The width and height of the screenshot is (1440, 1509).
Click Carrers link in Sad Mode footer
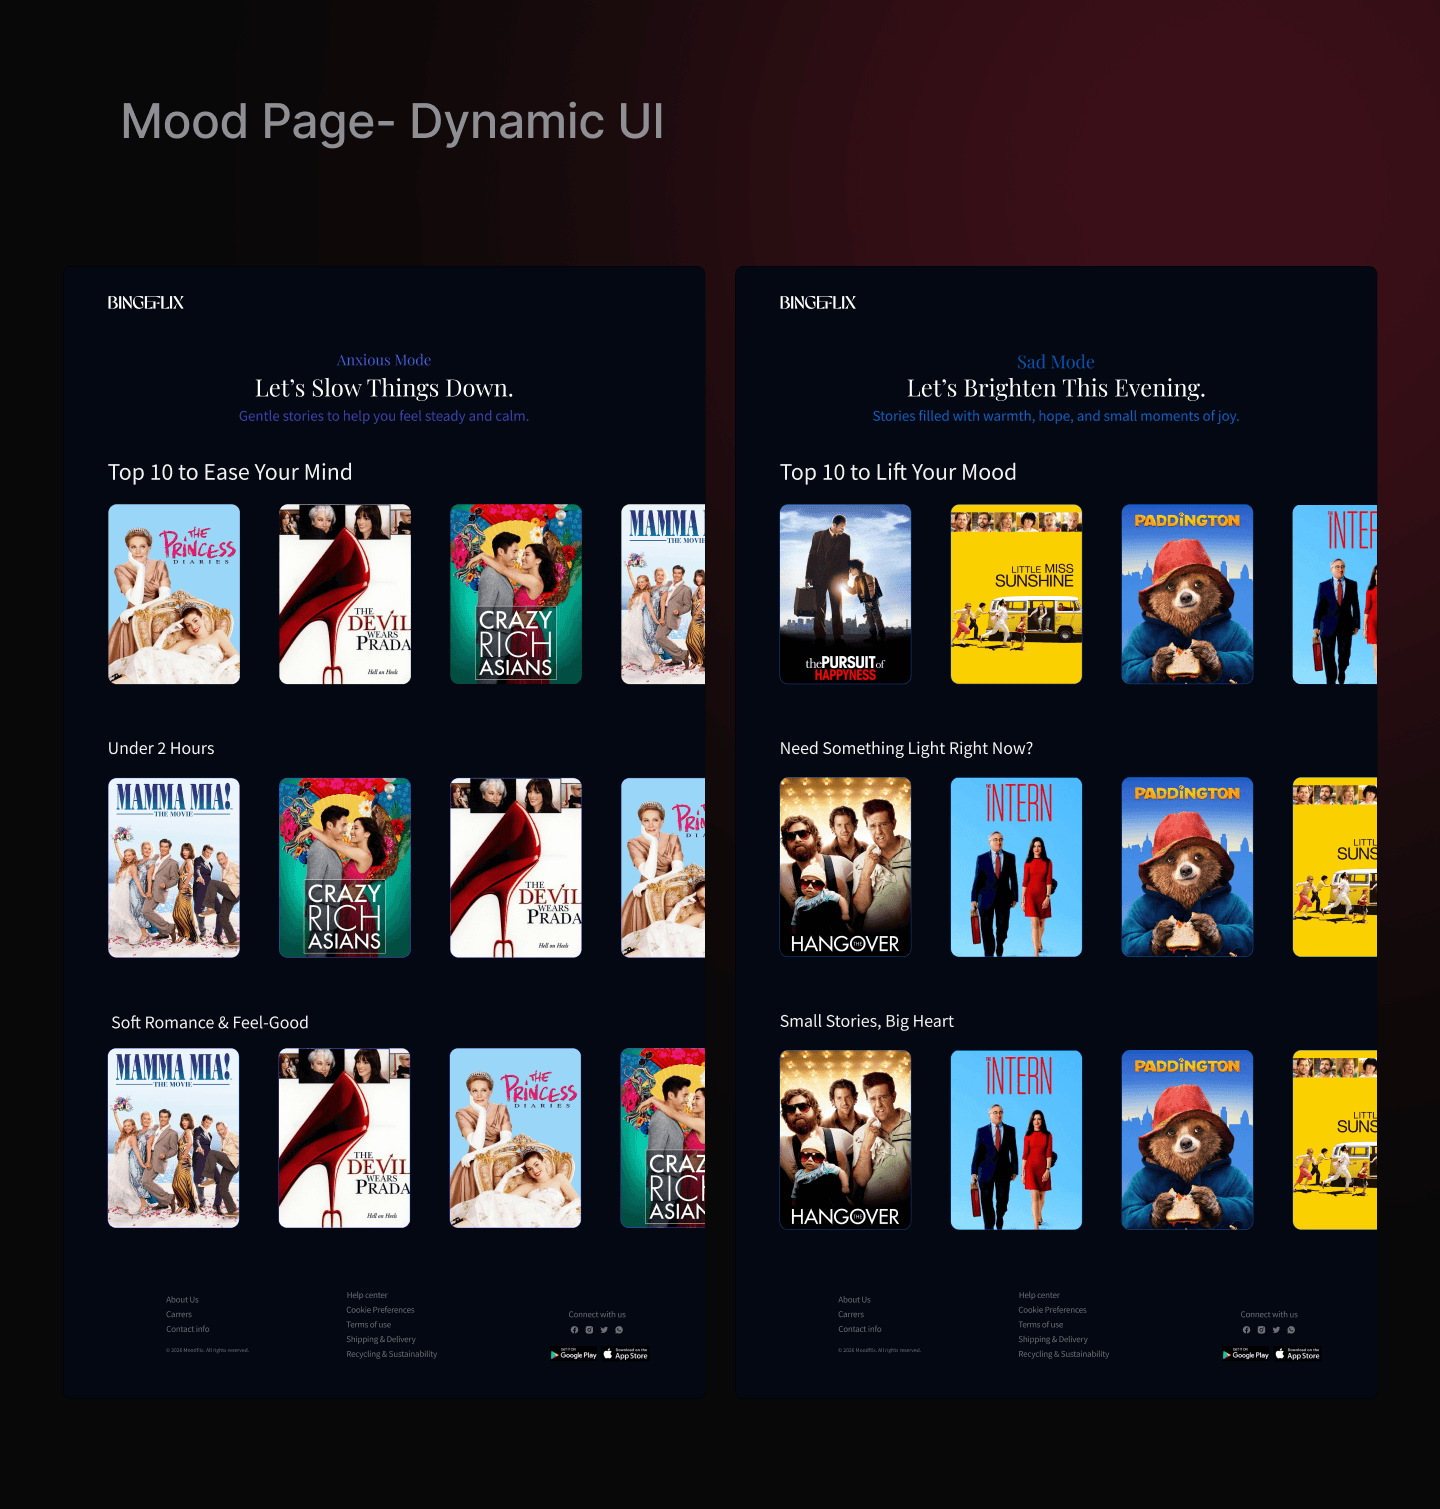(x=851, y=1315)
